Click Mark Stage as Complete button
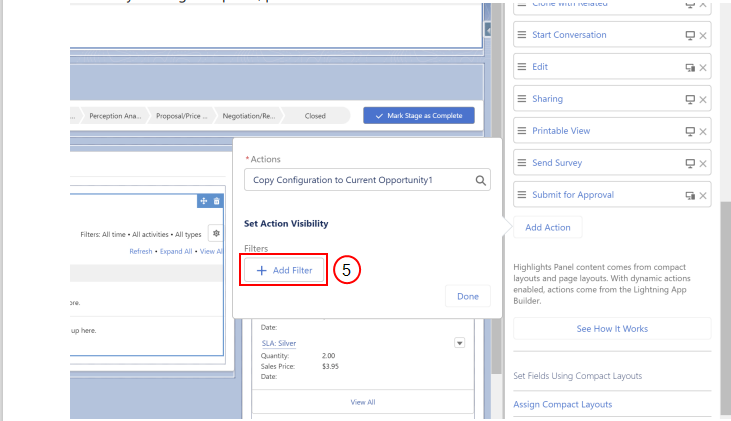 (419, 116)
